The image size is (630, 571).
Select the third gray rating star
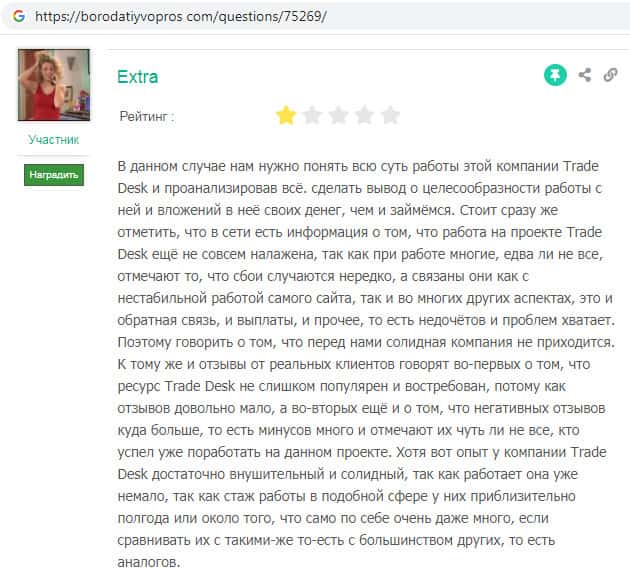point(338,116)
